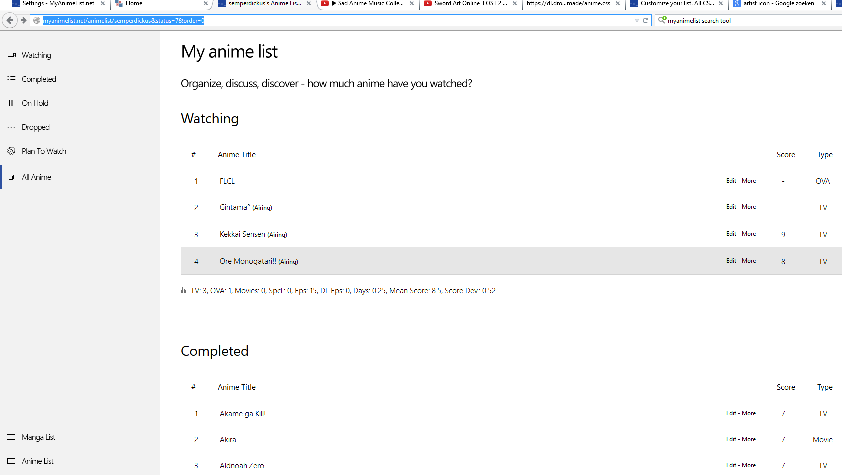Click Edit on the Akame ga Kill row
Image resolution: width=842 pixels, height=475 pixels.
coord(731,413)
